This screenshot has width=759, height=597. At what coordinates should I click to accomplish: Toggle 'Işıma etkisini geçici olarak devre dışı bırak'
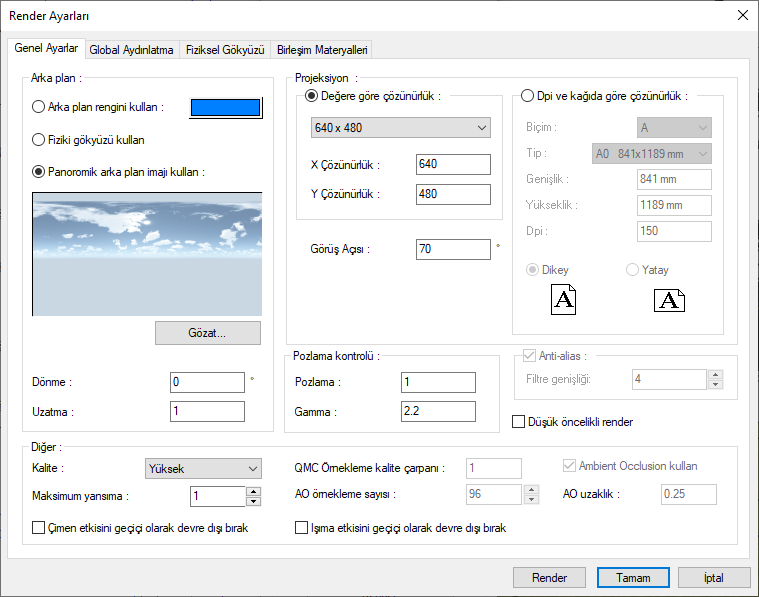click(x=302, y=528)
